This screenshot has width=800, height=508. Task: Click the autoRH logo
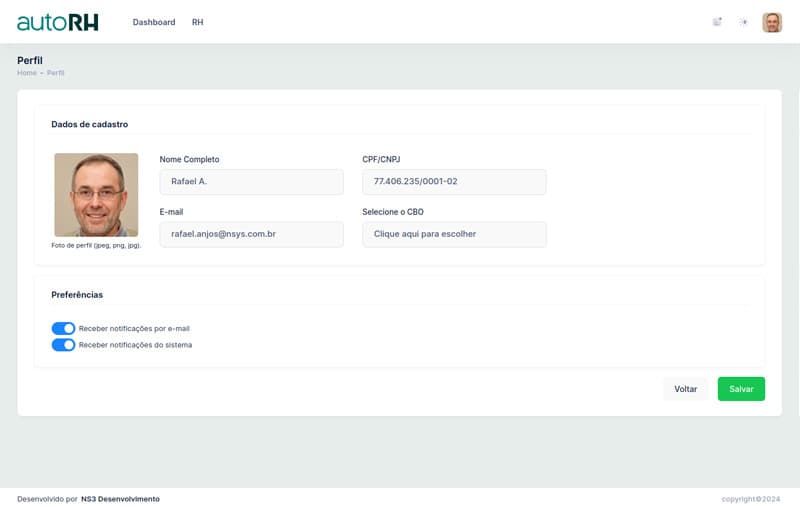pos(58,22)
